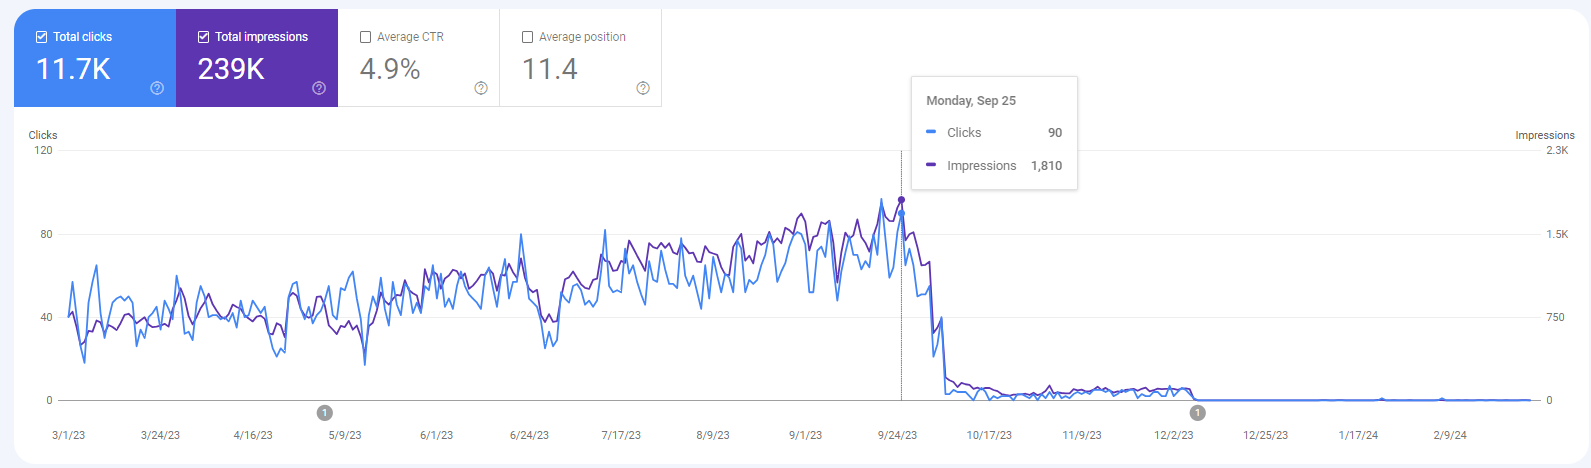Select the 4.9% average CTR value
This screenshot has height=468, width=1591.
390,69
